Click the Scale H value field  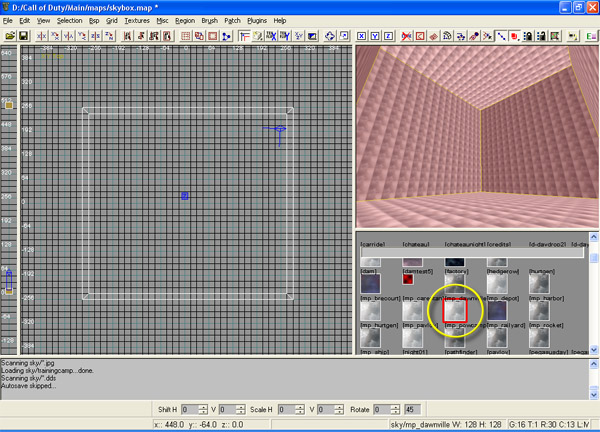point(286,410)
